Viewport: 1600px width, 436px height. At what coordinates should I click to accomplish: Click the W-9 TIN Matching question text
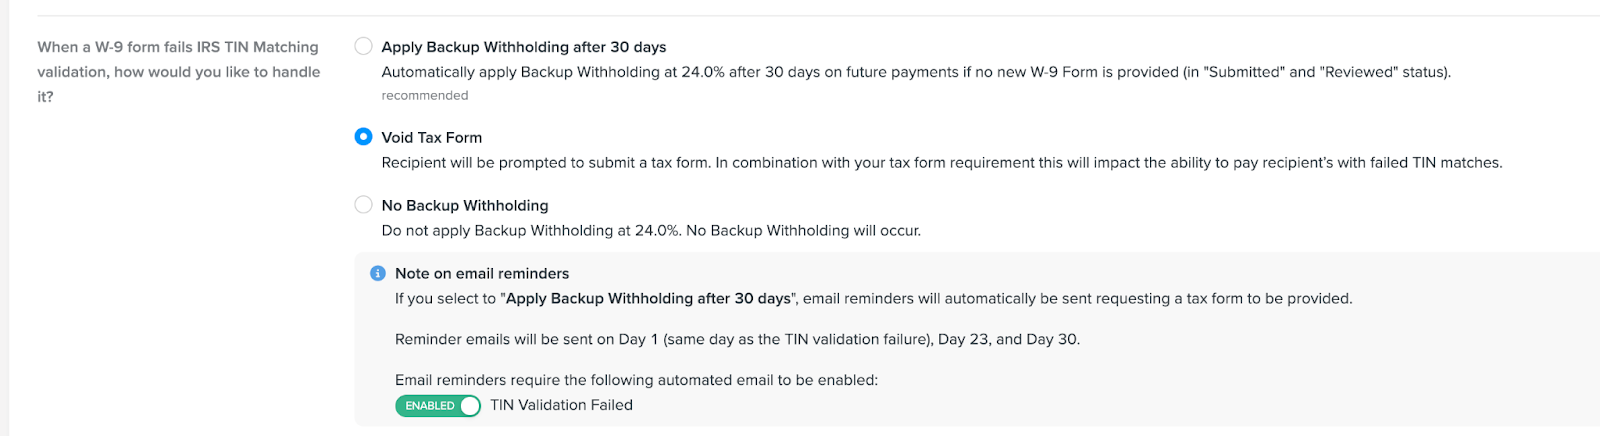tap(179, 72)
